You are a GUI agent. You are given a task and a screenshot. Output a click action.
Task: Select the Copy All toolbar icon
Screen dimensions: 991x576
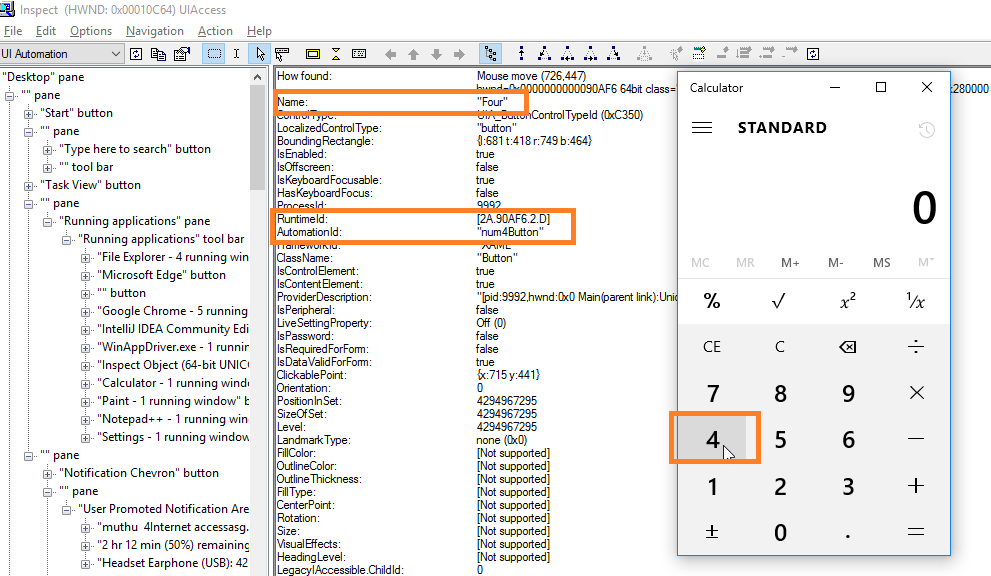[158, 53]
